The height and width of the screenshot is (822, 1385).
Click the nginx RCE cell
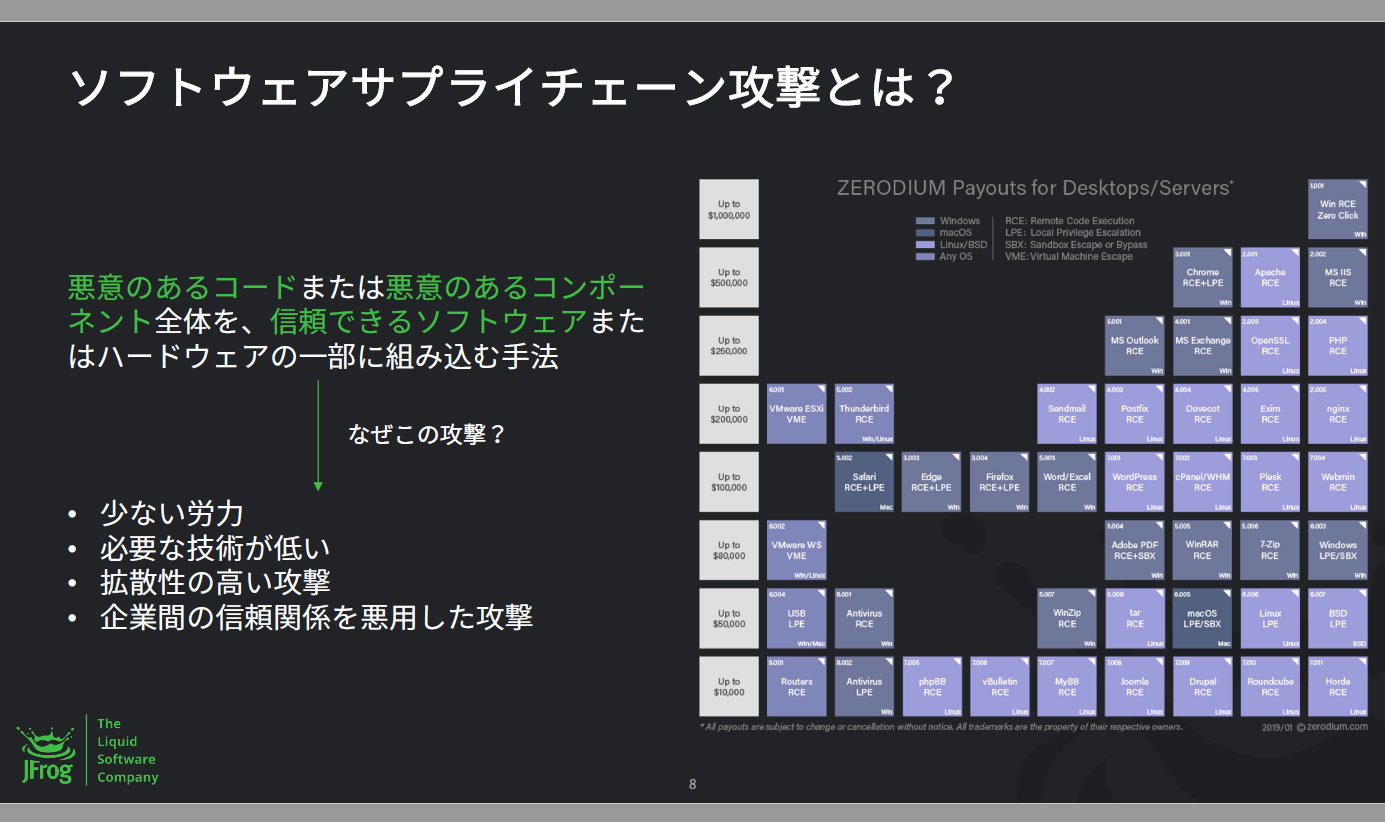(1338, 414)
